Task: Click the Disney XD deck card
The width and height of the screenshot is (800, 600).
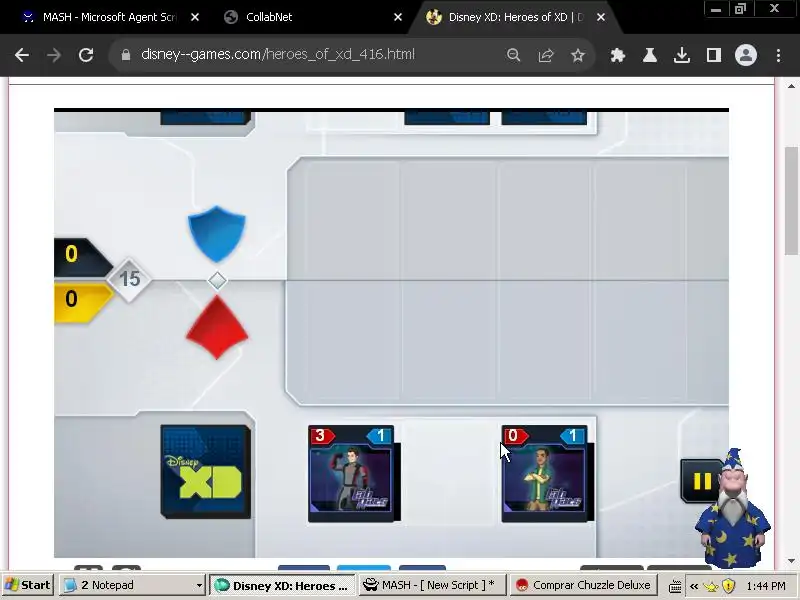Action: click(206, 471)
